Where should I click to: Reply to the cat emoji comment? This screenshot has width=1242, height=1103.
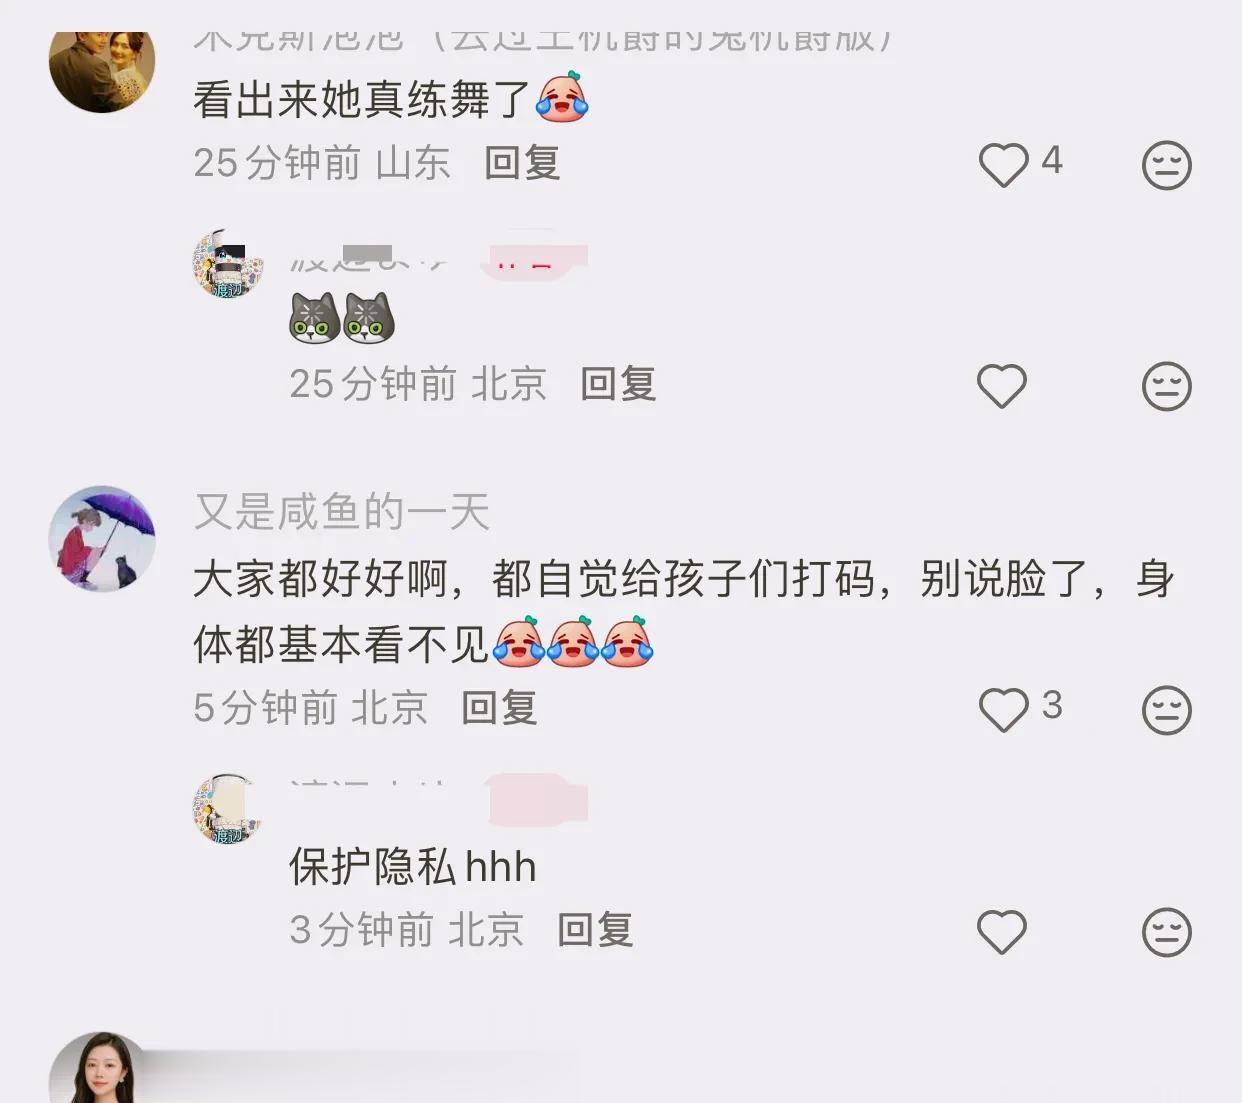618,384
